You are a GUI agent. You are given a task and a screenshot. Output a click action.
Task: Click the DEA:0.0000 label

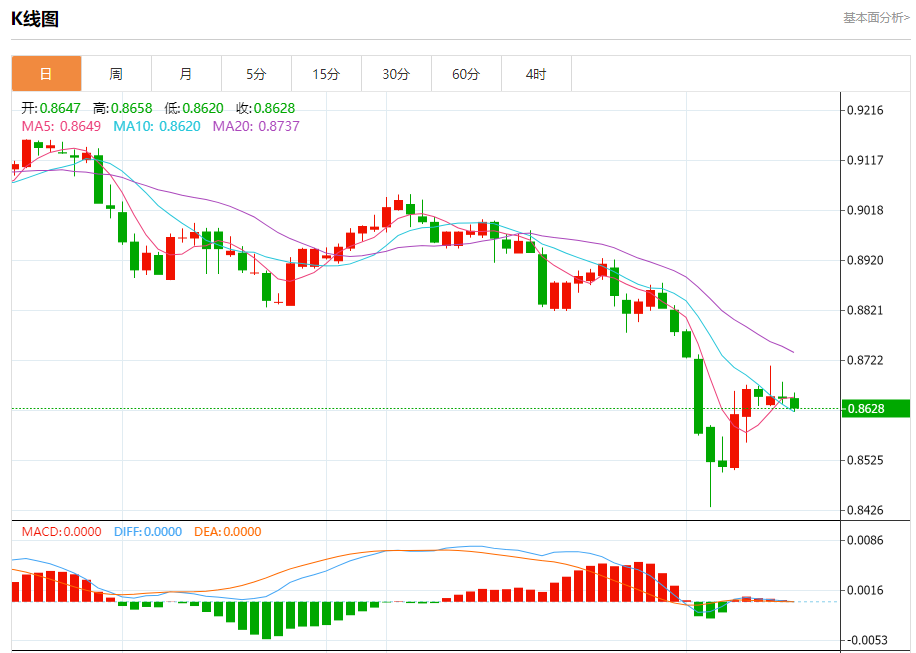pos(228,532)
